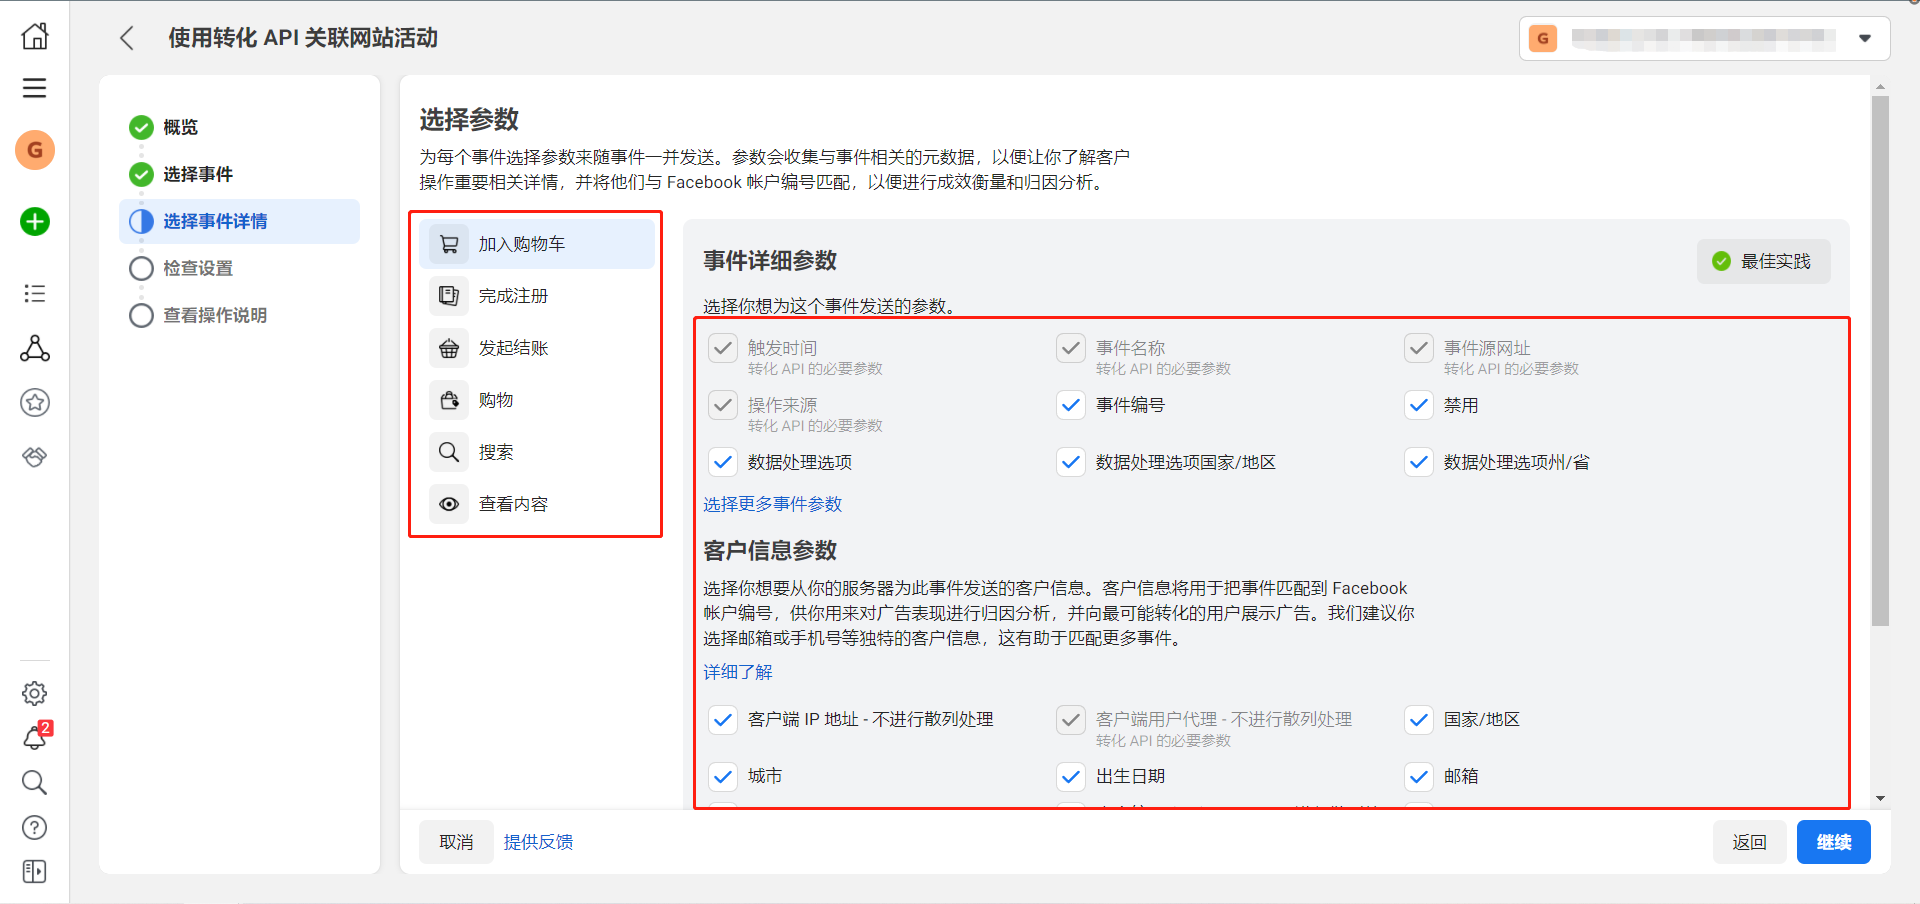Viewport: 1920px width, 904px height.
Task: Go to the 查看操作说明 step
Action: point(215,315)
